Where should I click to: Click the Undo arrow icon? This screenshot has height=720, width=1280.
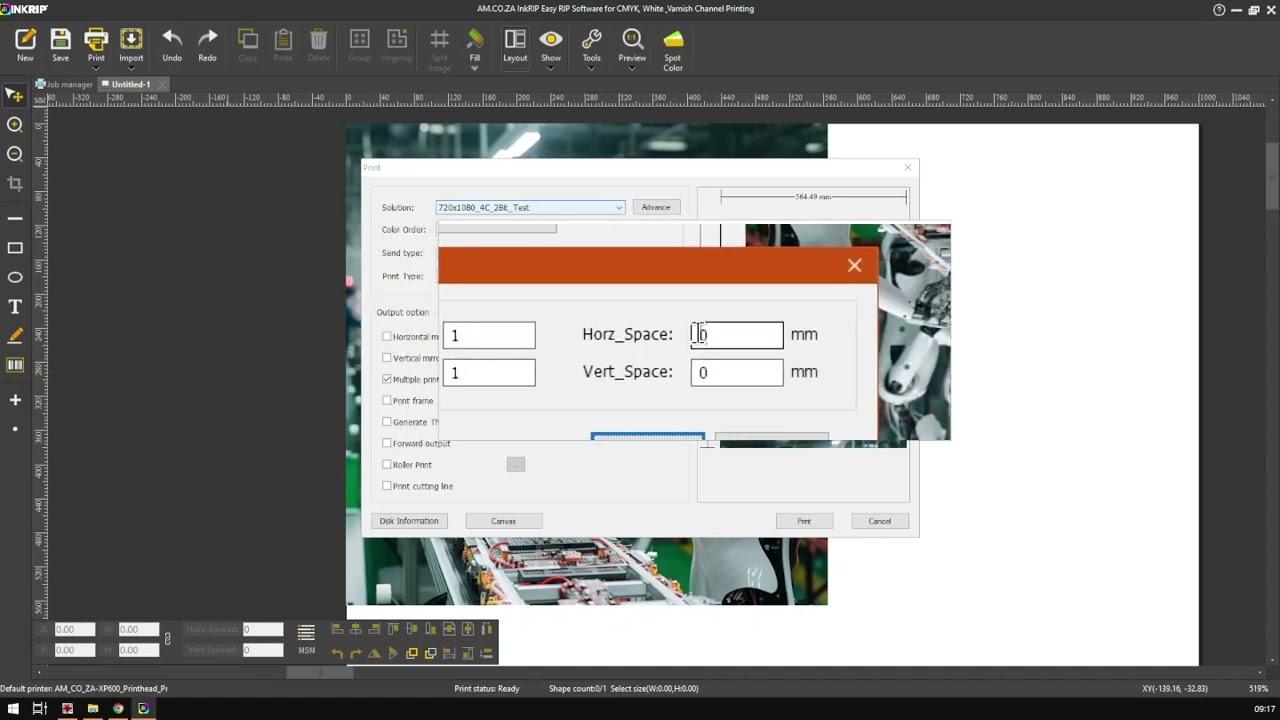(x=172, y=39)
